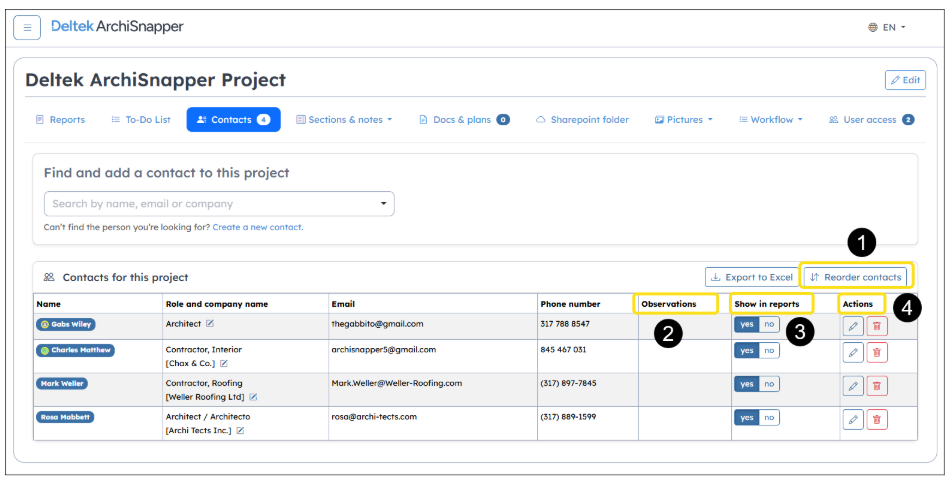Open the Sharepoint folder tab

(582, 120)
